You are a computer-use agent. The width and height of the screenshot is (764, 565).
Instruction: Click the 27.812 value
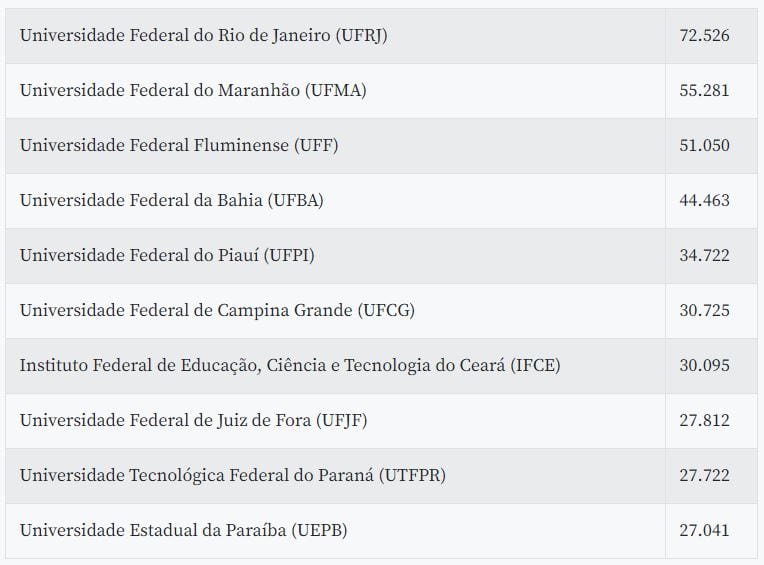tap(704, 421)
